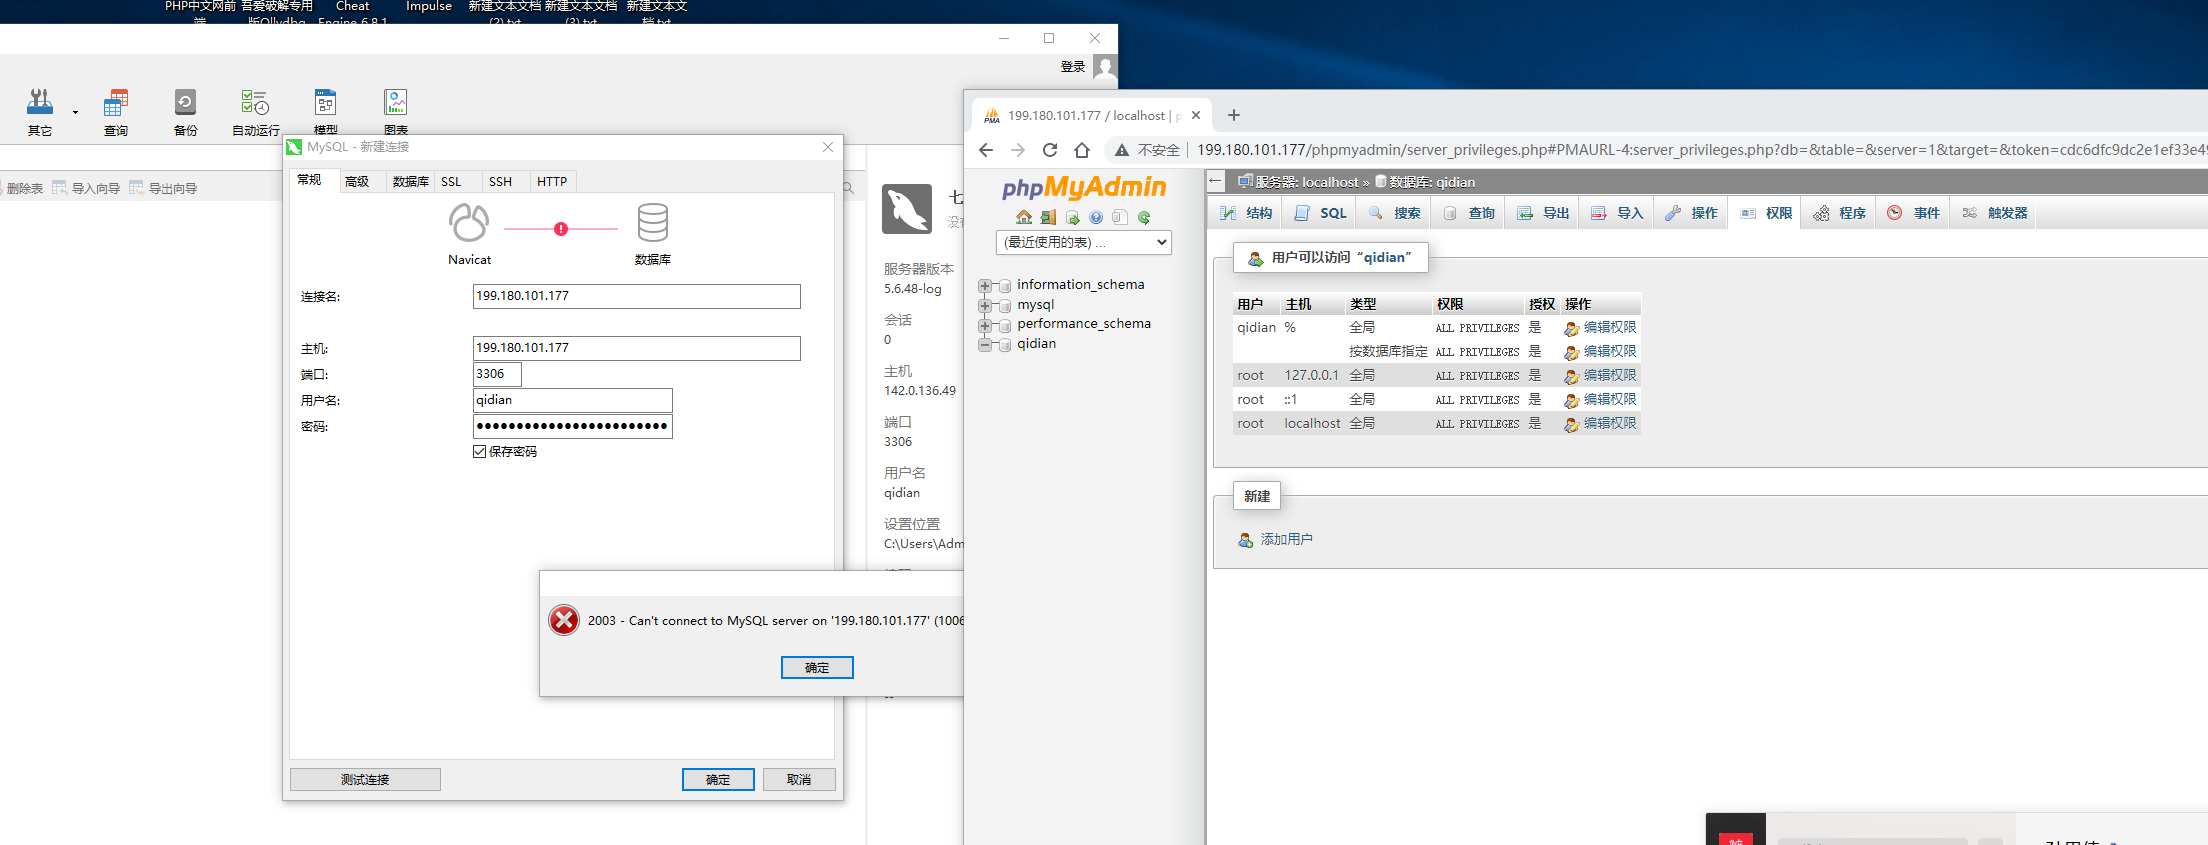Collapse phpMyAdmin navigation panel arrow
Image resolution: width=2208 pixels, height=845 pixels.
click(1216, 181)
